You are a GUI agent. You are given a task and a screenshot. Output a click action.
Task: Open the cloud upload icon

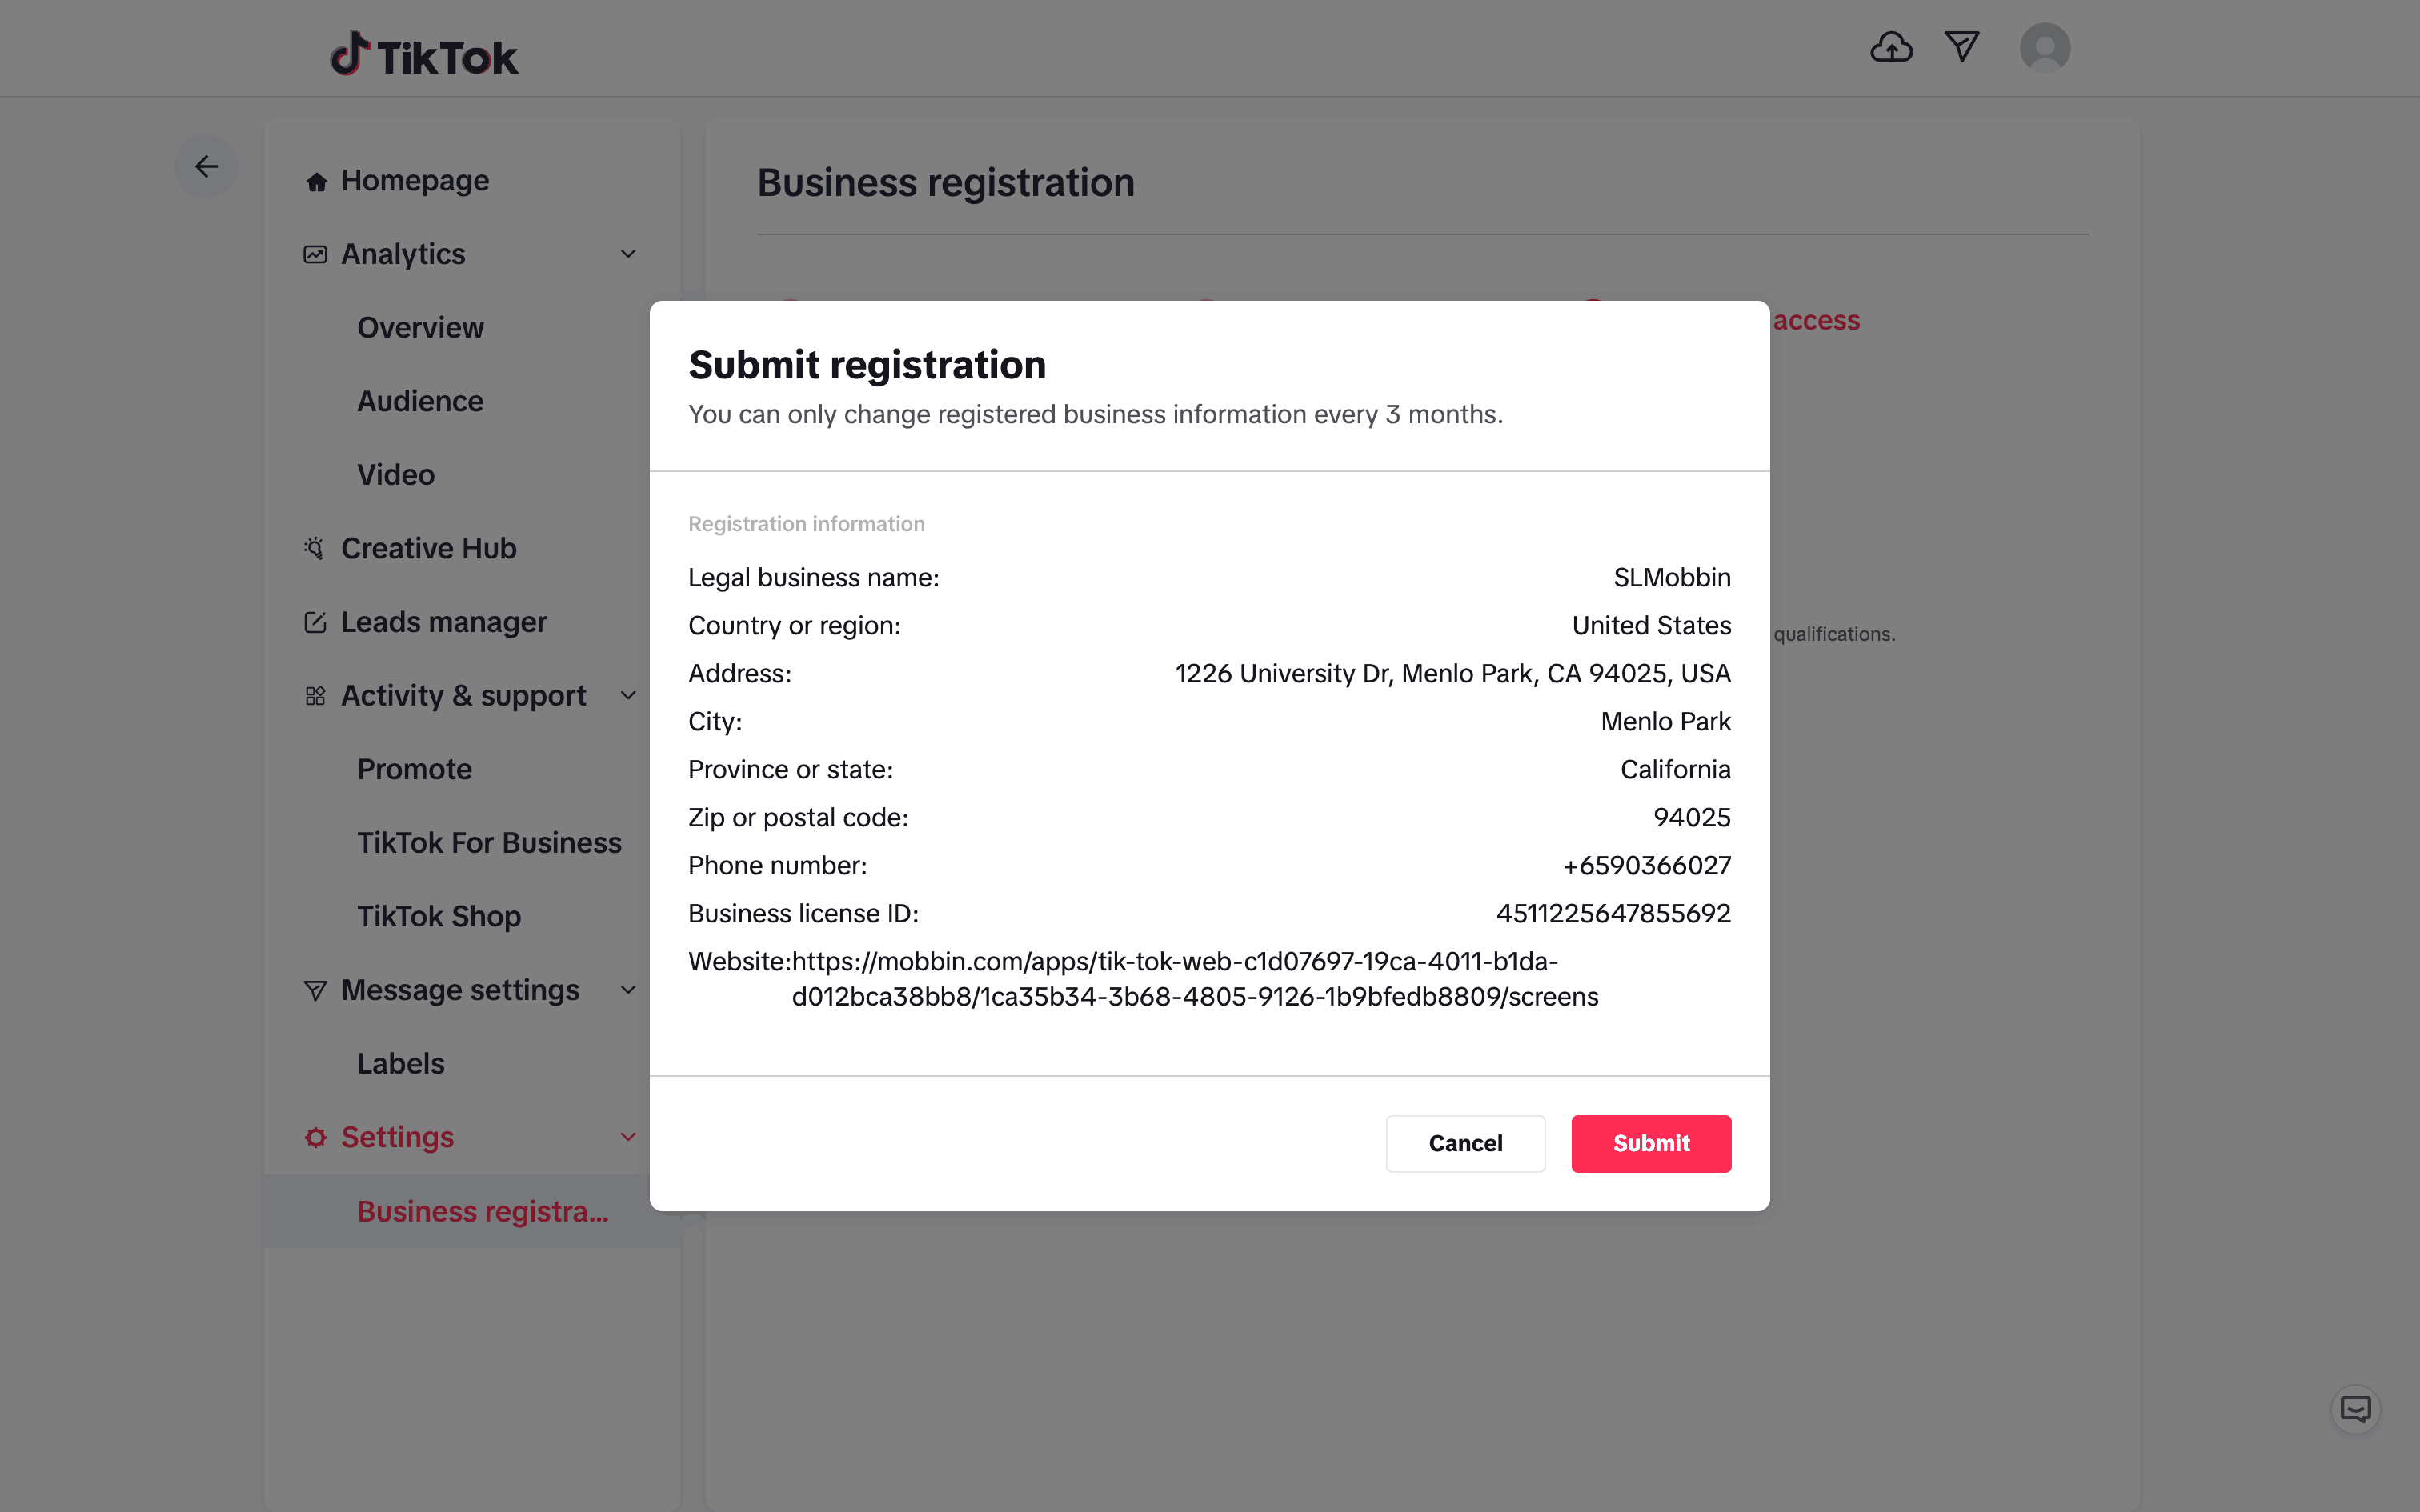[1891, 47]
